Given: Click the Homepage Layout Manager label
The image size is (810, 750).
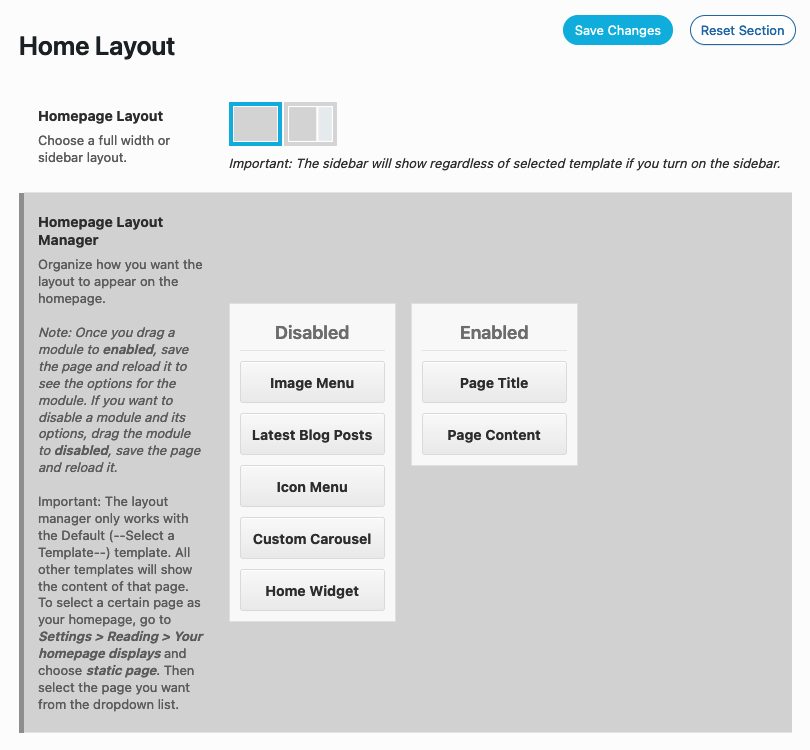Looking at the screenshot, I should [x=100, y=231].
